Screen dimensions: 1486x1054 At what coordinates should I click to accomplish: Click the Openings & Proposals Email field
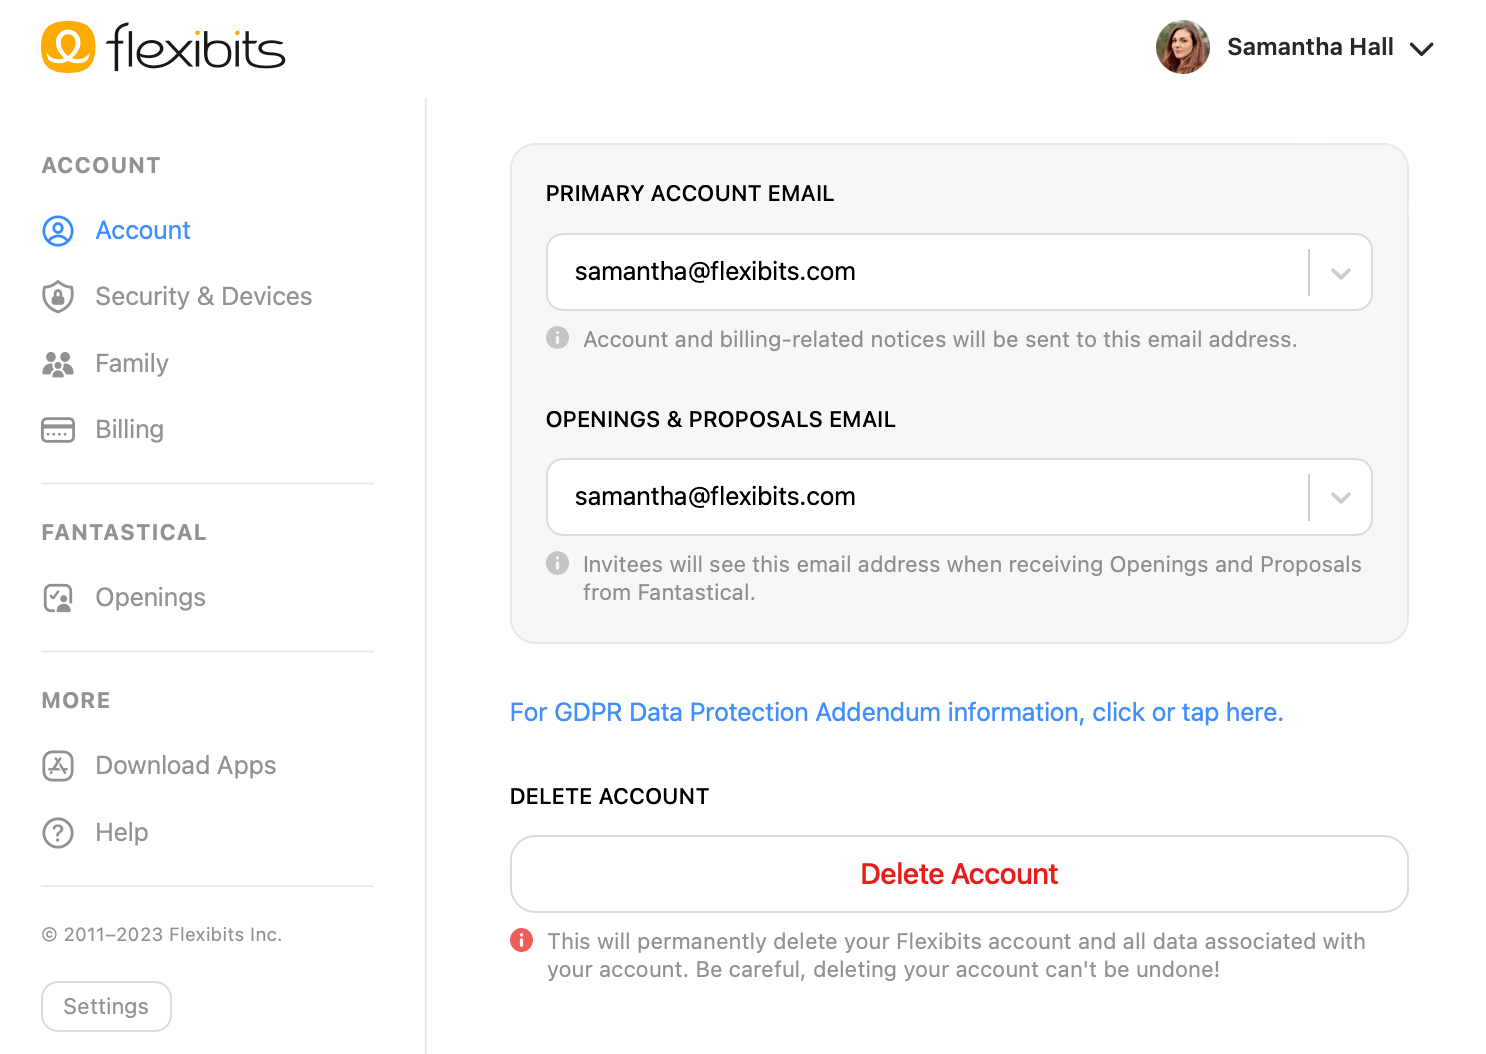coord(959,497)
